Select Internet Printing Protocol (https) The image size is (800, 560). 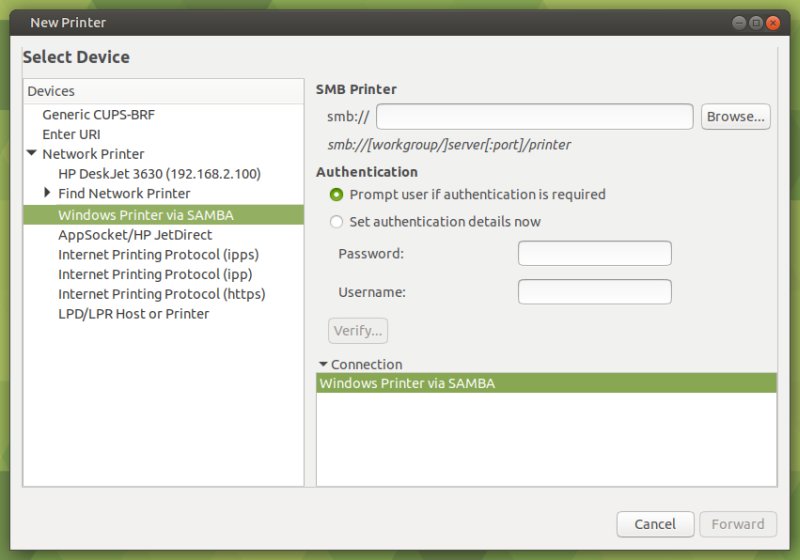[x=161, y=294]
